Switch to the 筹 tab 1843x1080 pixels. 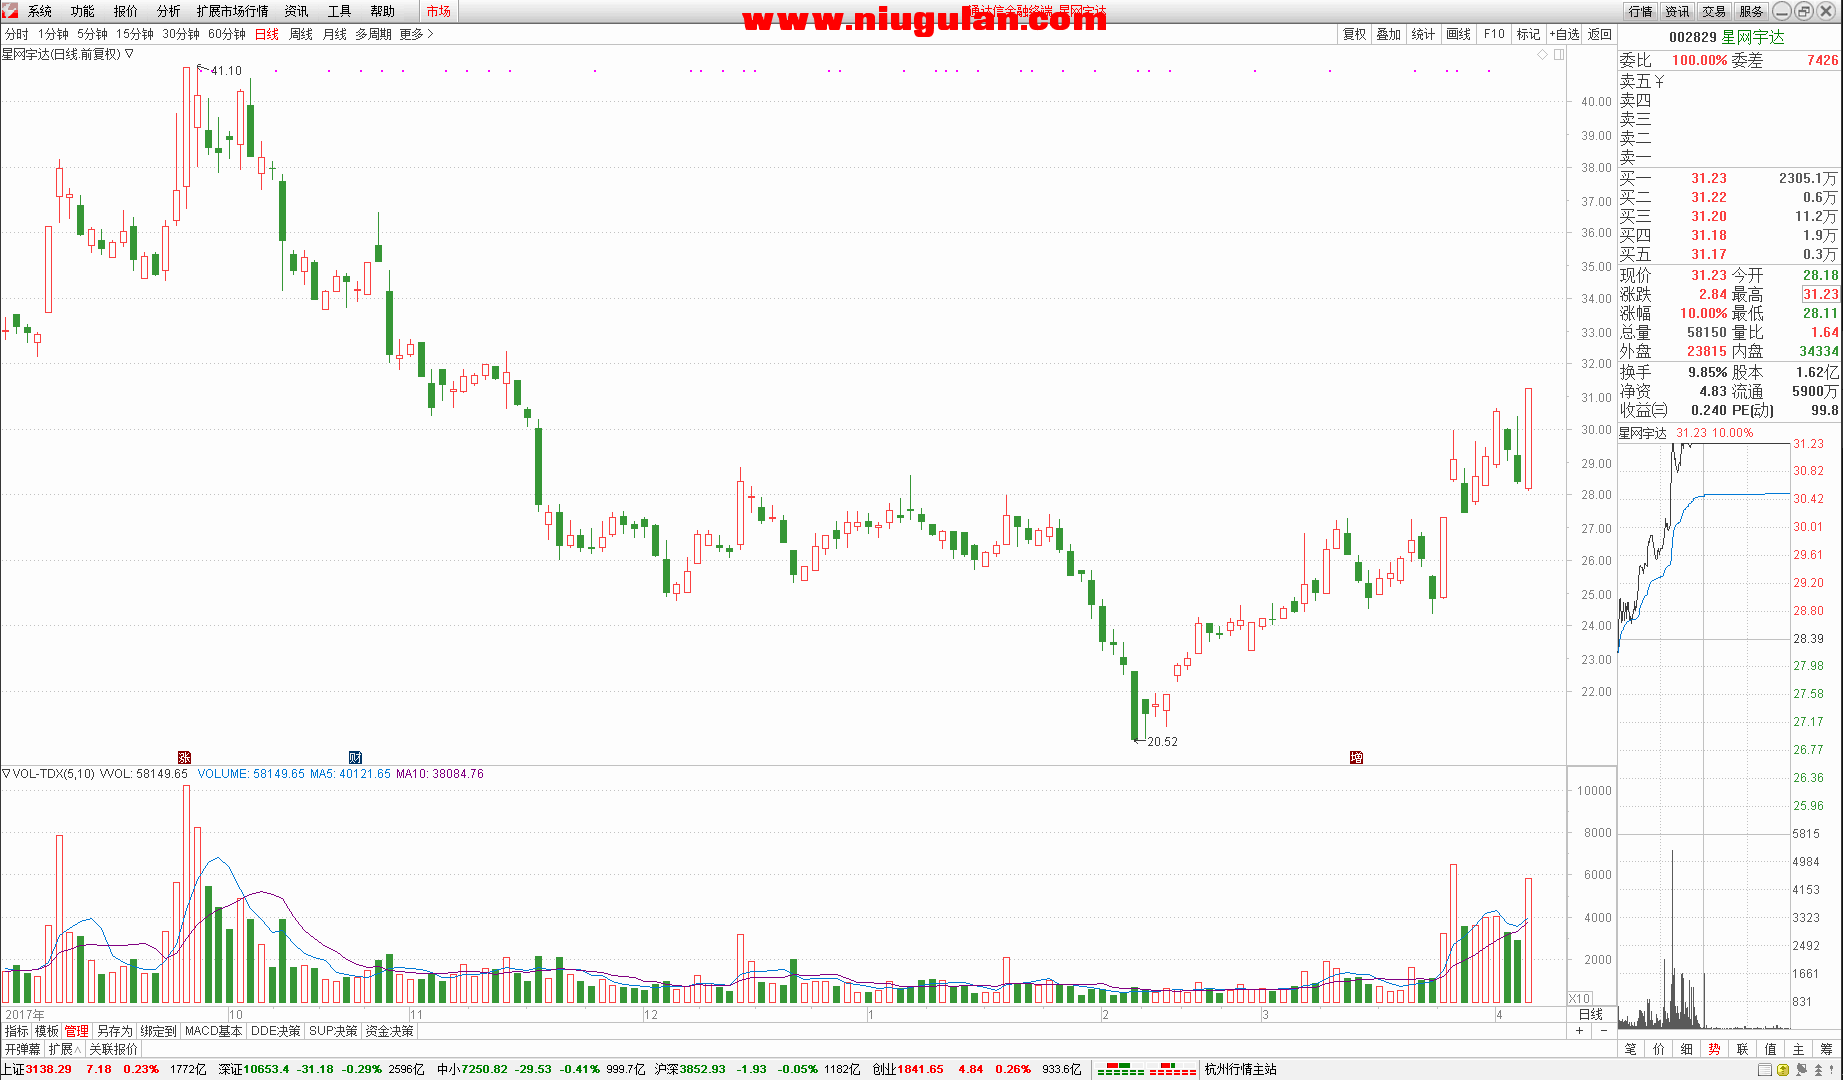pos(1827,1049)
